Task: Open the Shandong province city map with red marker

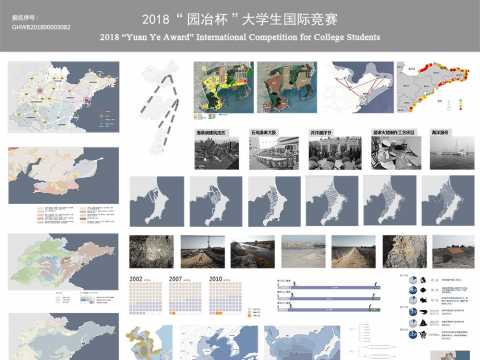Action: tap(64, 97)
